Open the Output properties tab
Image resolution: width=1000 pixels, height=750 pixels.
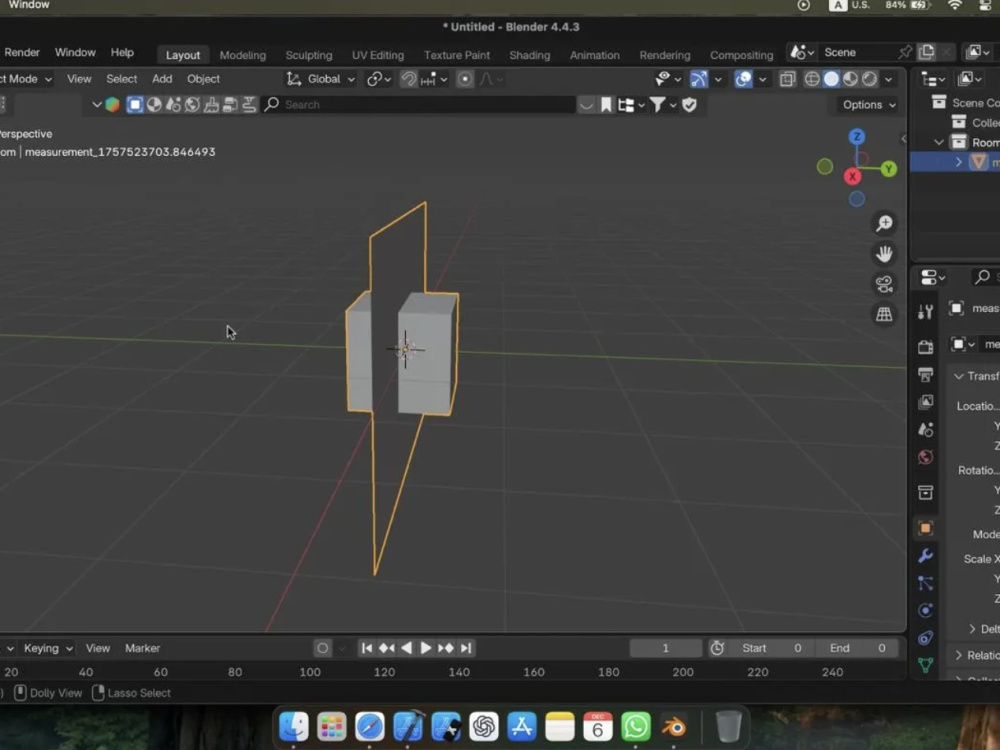click(925, 374)
